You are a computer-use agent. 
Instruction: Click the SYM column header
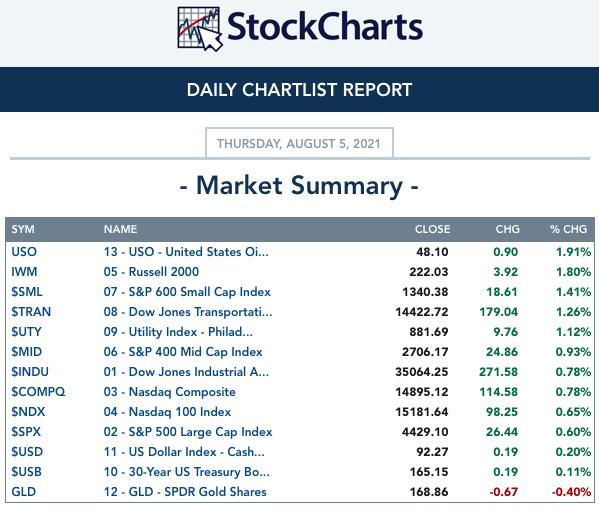click(x=23, y=229)
